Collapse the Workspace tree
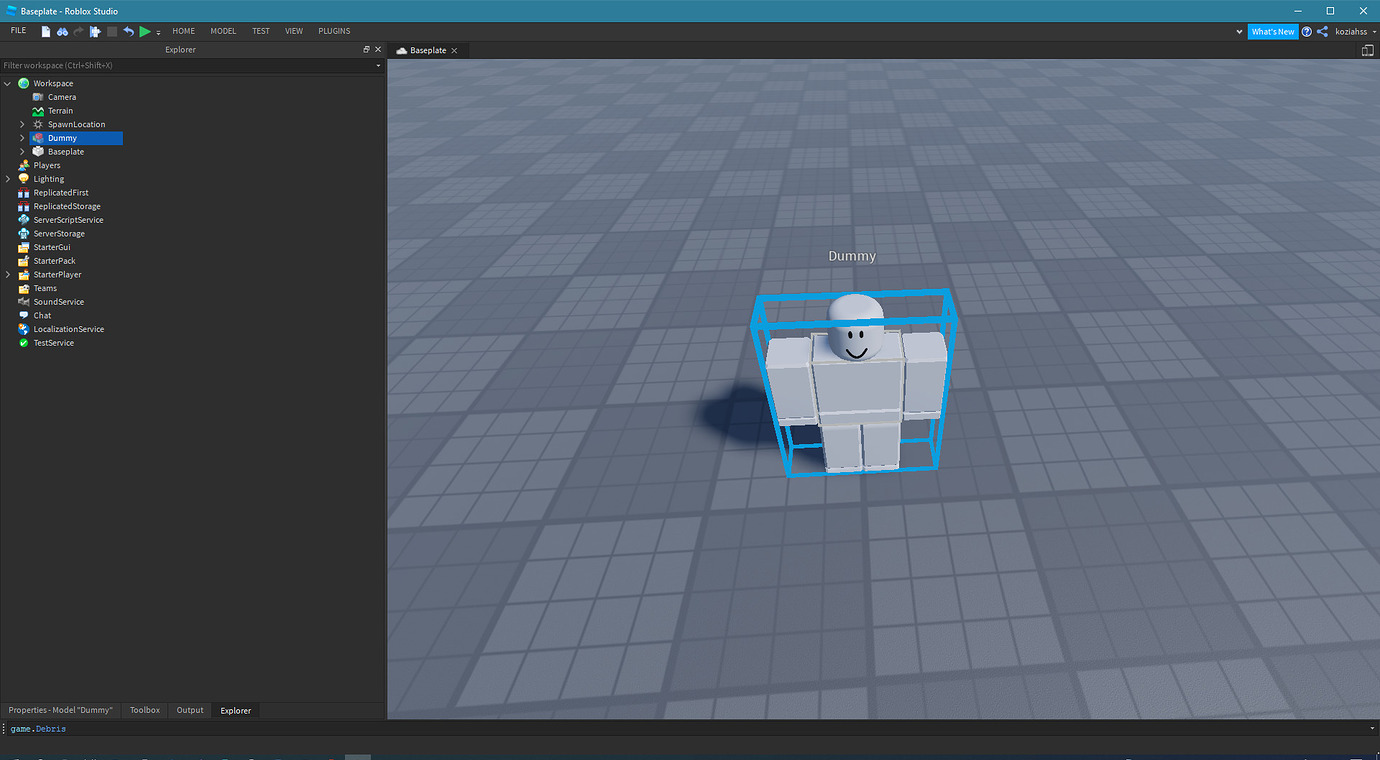 pyautogui.click(x=7, y=83)
